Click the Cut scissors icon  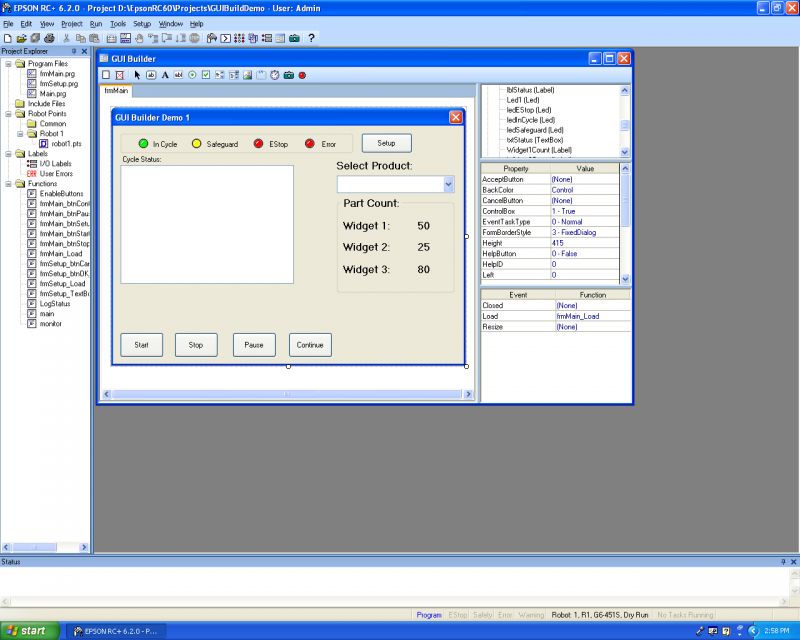[66, 38]
